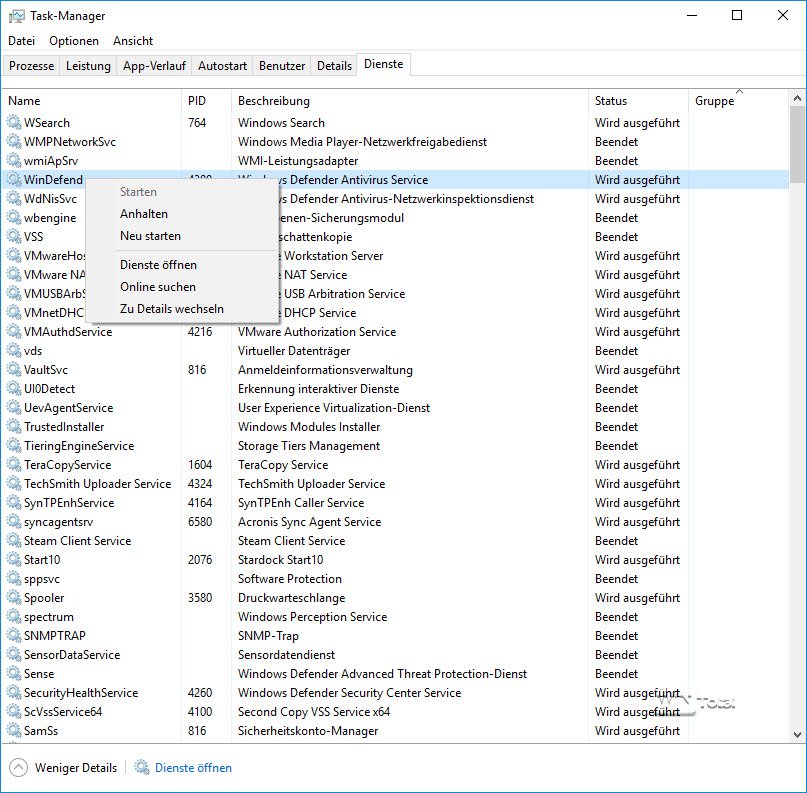Click Online suchen context menu entry
Screen dimensions: 807x793
point(158,287)
